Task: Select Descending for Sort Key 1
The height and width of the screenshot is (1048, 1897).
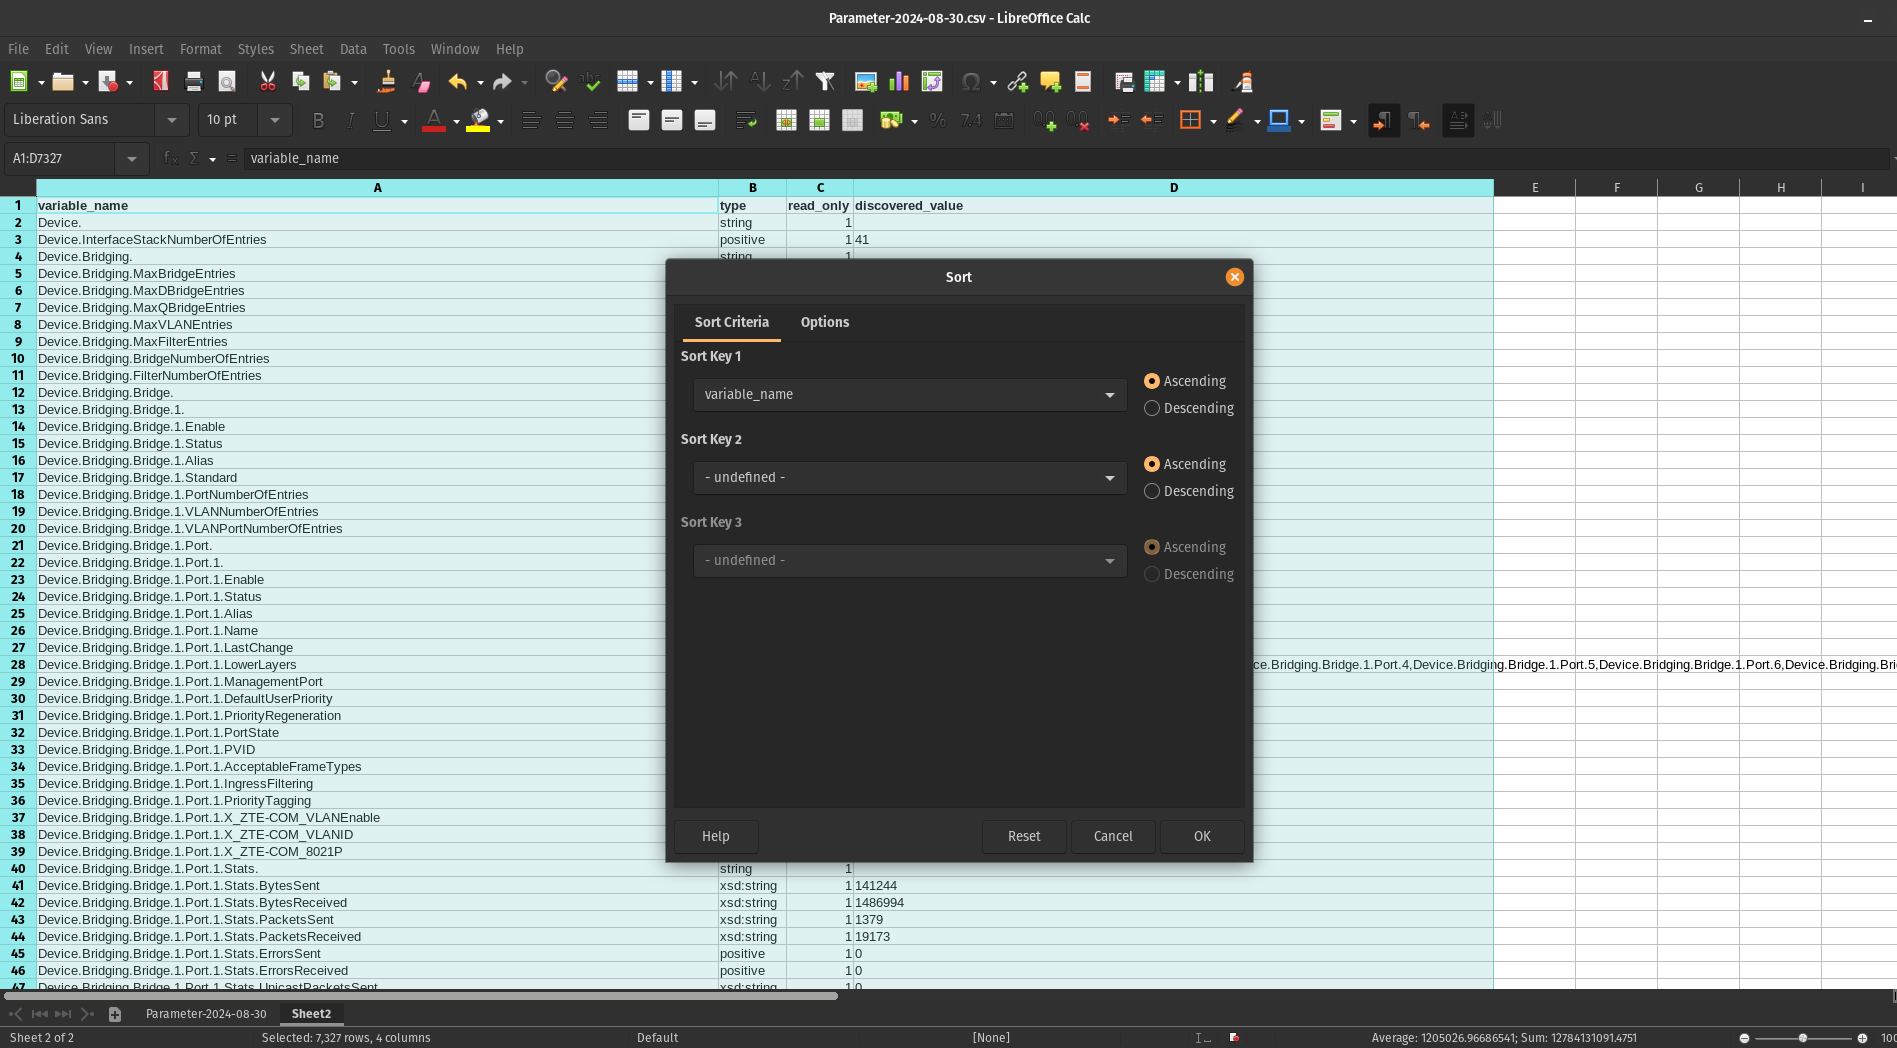Action: 1151,408
